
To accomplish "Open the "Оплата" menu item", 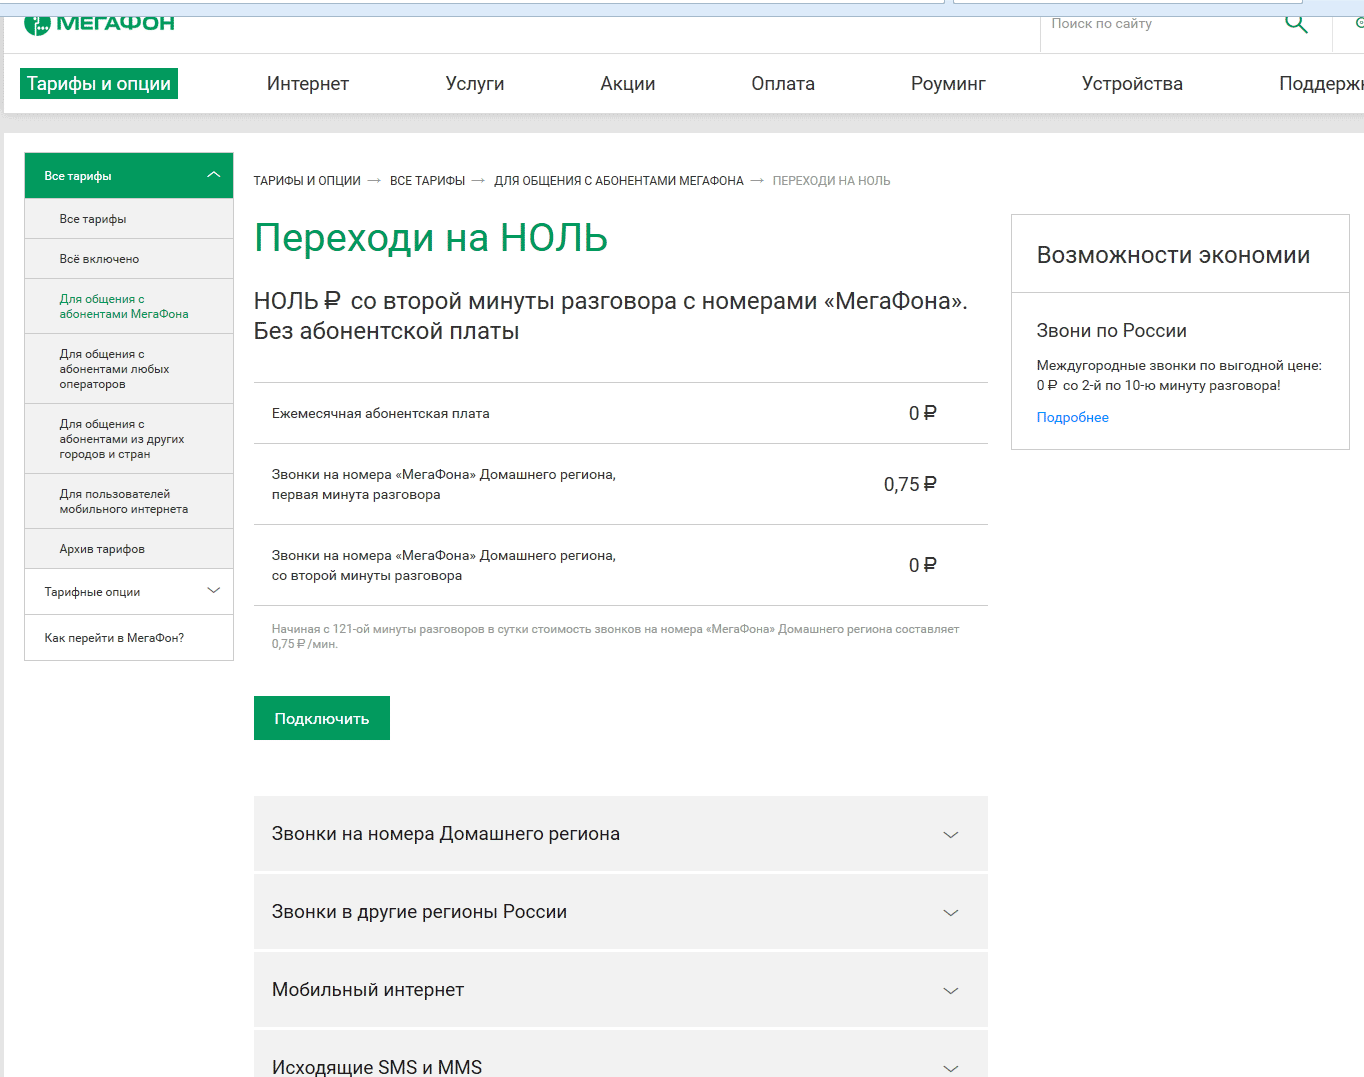I will (783, 84).
